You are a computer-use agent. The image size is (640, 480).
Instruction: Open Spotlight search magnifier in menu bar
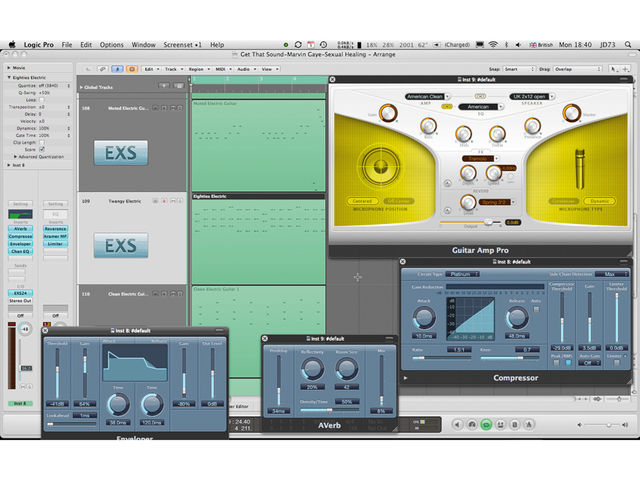click(628, 44)
